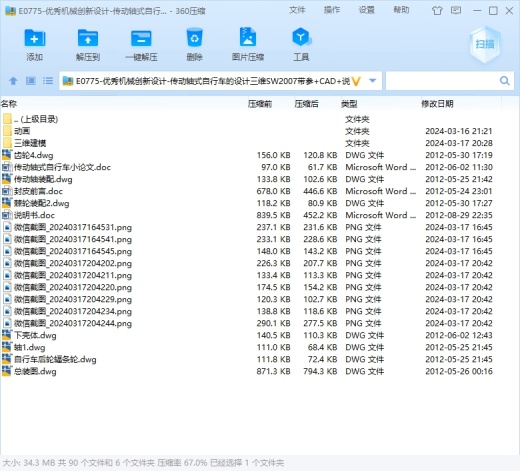Click the 总装图.dwg file icon
520x471 pixels.
coord(7,371)
